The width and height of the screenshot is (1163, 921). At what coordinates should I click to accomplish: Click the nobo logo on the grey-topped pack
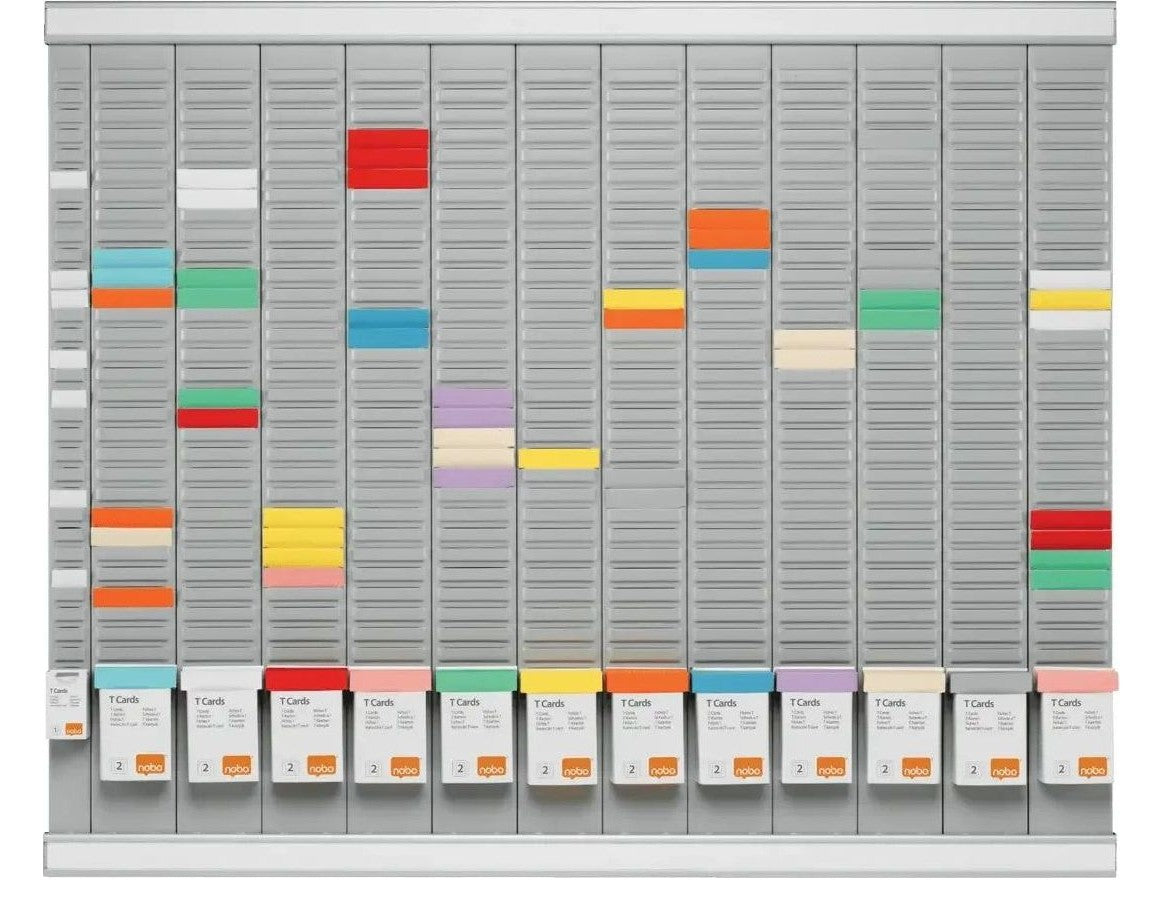click(1005, 769)
